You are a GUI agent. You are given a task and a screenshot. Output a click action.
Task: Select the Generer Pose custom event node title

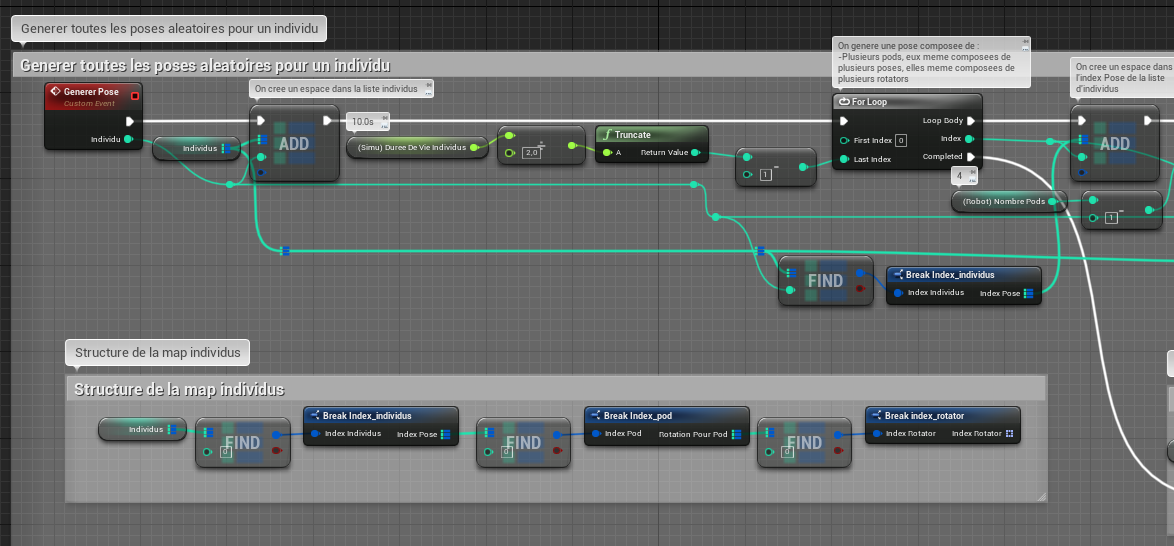[x=91, y=92]
